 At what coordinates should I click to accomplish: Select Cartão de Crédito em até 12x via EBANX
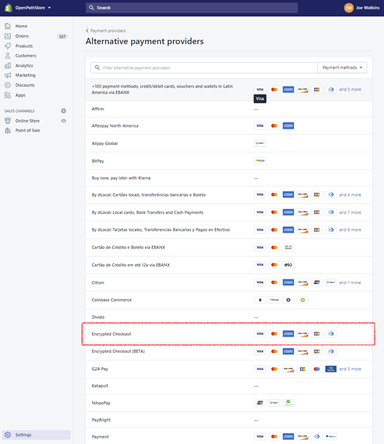(229, 265)
